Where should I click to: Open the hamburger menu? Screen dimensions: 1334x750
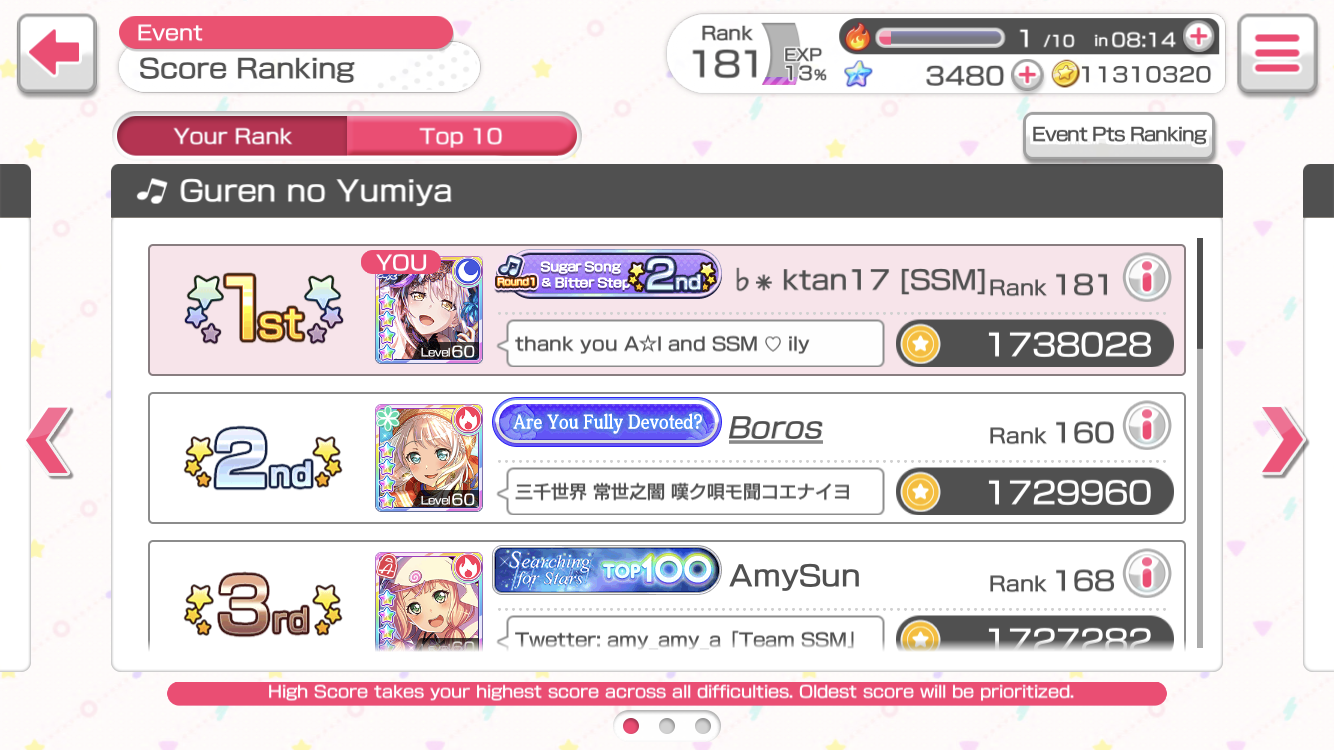(1277, 54)
